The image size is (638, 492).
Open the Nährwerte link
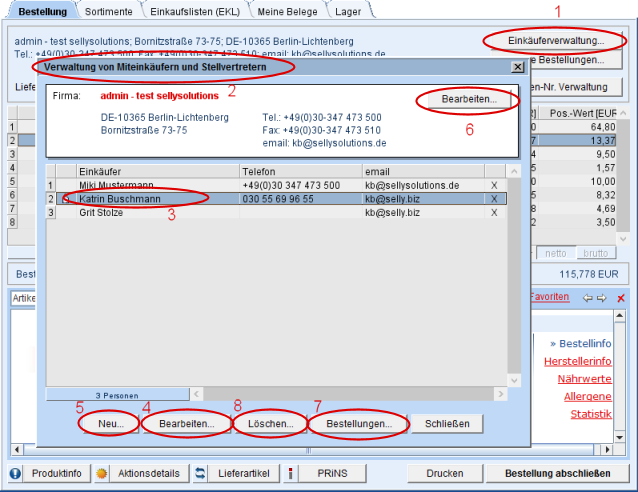coord(585,379)
